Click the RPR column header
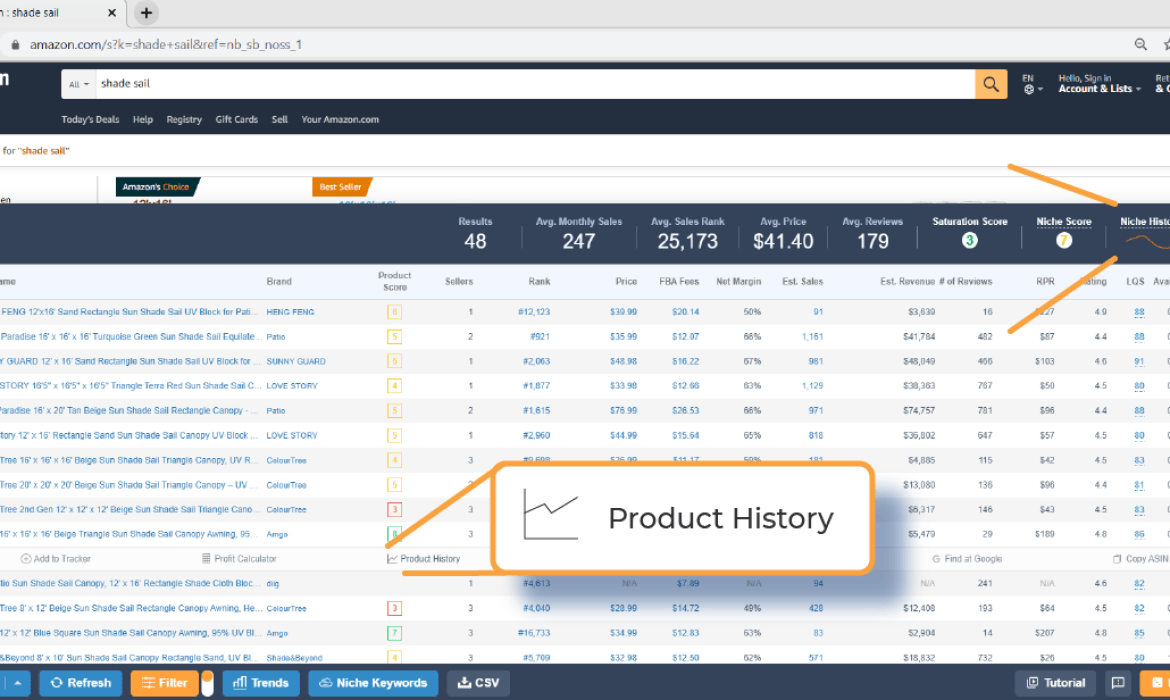Image resolution: width=1170 pixels, height=700 pixels. click(1045, 281)
